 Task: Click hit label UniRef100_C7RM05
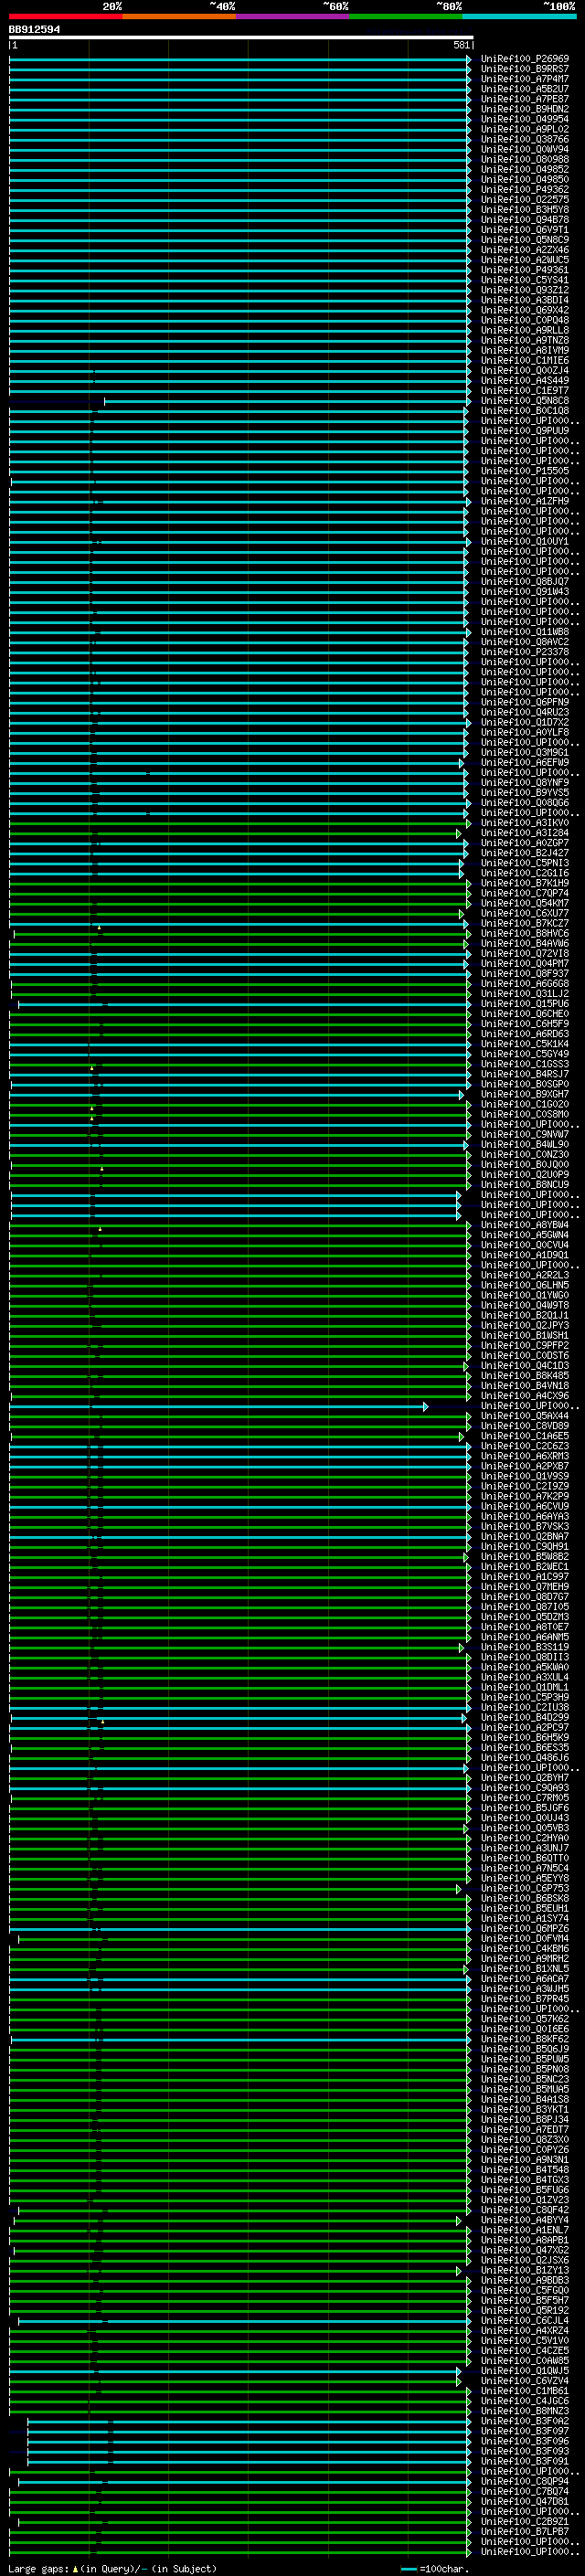[x=525, y=1798]
